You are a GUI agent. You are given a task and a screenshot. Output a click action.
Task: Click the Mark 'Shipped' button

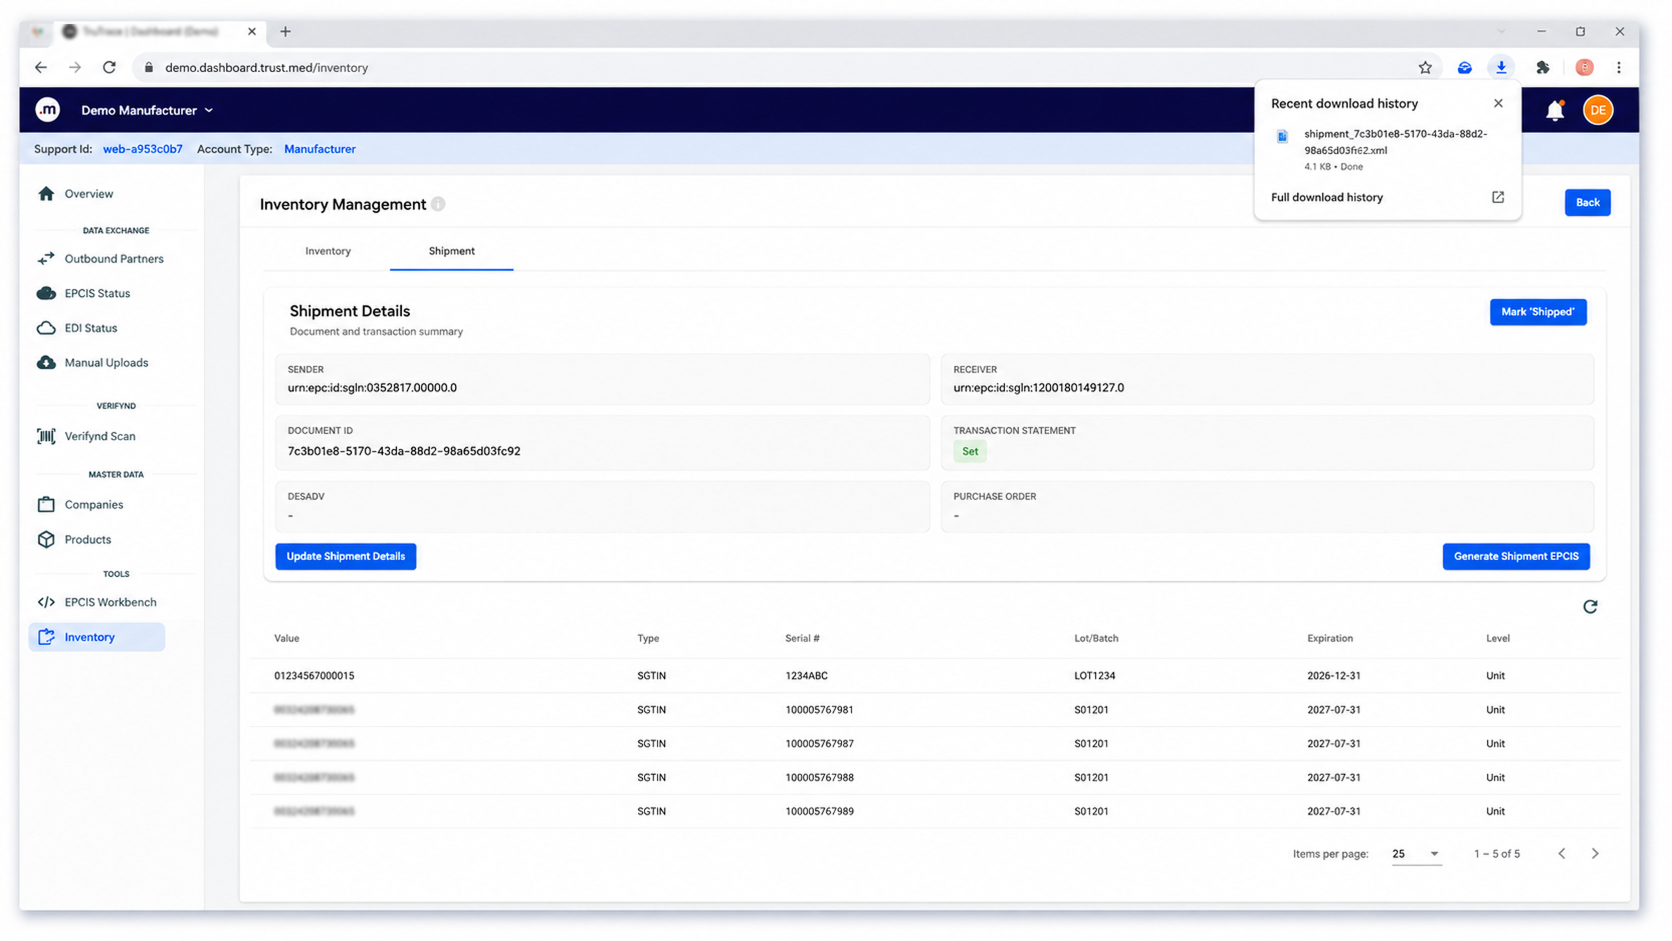click(1537, 312)
